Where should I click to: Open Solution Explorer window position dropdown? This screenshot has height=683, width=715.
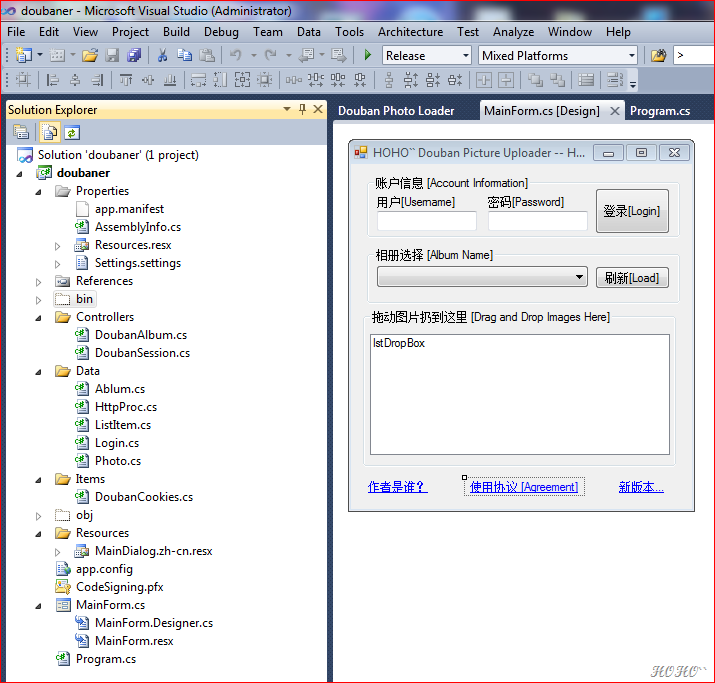[287, 109]
